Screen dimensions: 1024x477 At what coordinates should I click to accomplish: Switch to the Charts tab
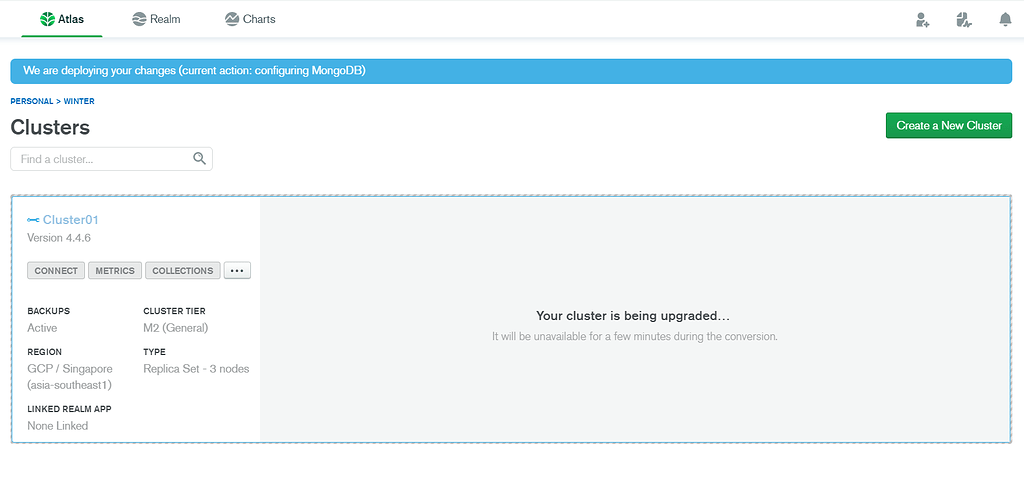click(x=250, y=19)
